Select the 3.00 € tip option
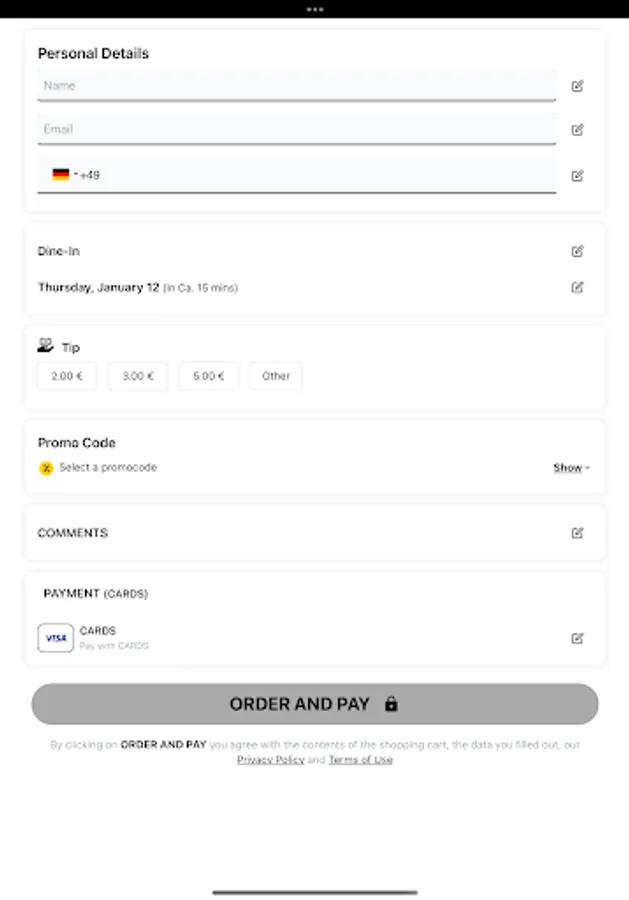Image resolution: width=629 pixels, height=900 pixels. 138,376
